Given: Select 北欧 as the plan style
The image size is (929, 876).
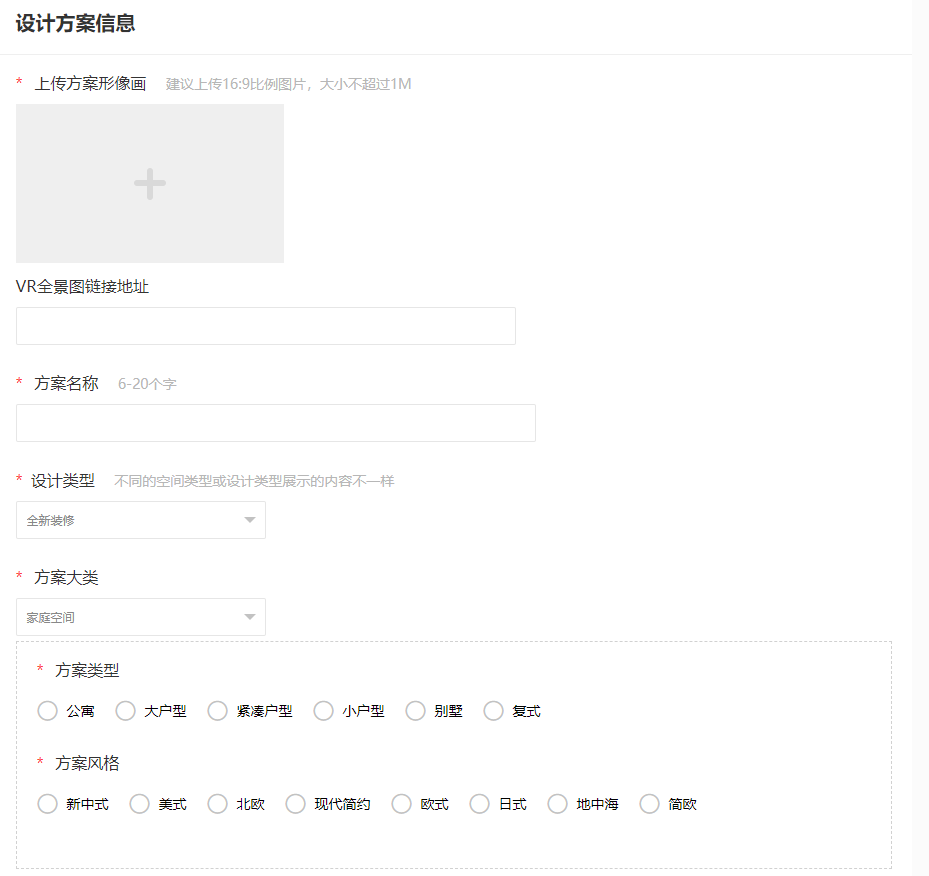Looking at the screenshot, I should [218, 804].
